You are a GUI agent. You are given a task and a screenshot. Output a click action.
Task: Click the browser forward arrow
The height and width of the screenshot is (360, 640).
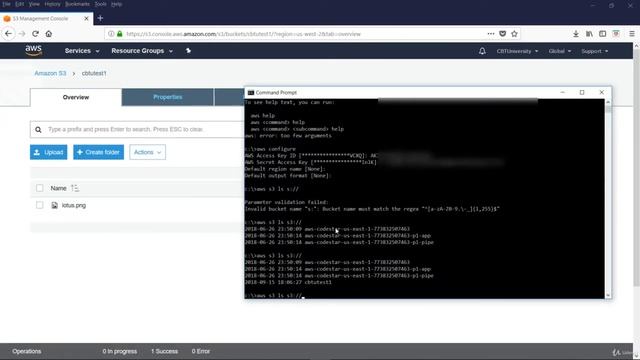[x=22, y=34]
